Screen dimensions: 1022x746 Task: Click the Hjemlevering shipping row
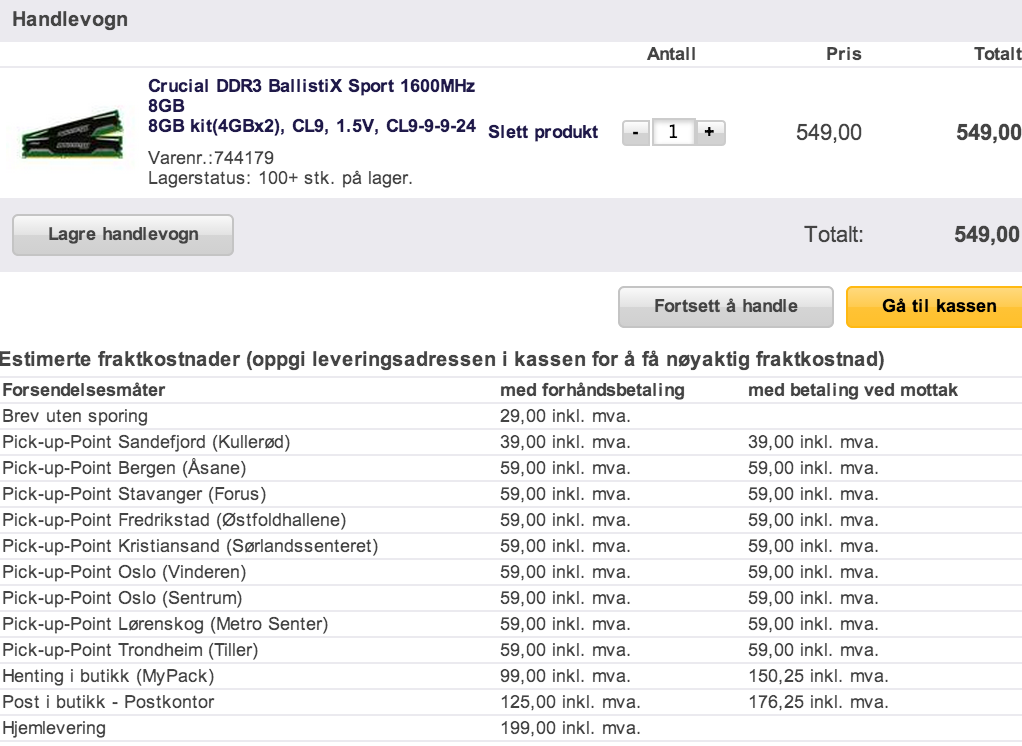(x=511, y=729)
